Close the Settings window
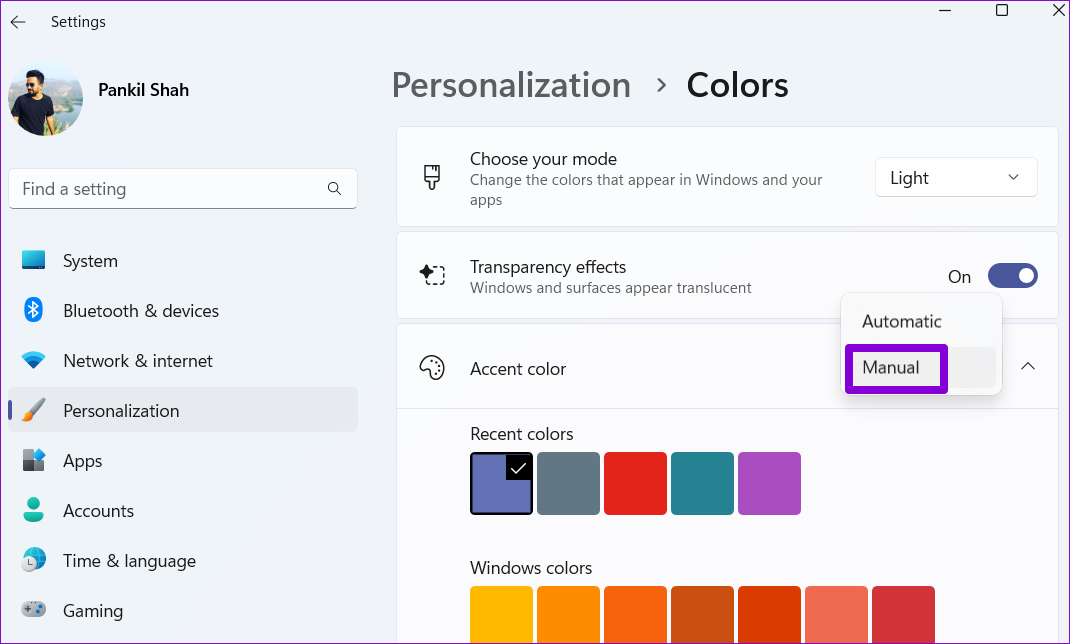 click(1059, 10)
